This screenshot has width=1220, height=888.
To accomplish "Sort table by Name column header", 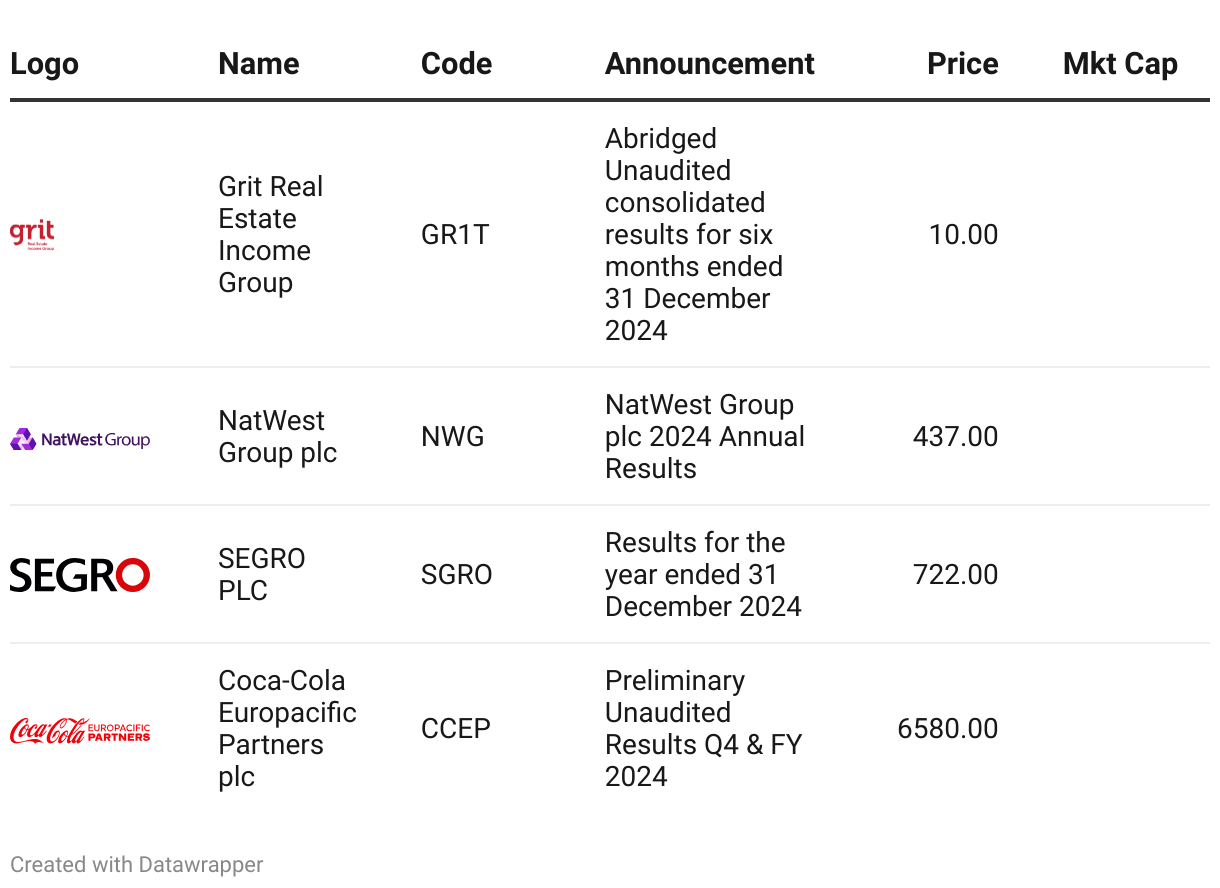I will 258,64.
